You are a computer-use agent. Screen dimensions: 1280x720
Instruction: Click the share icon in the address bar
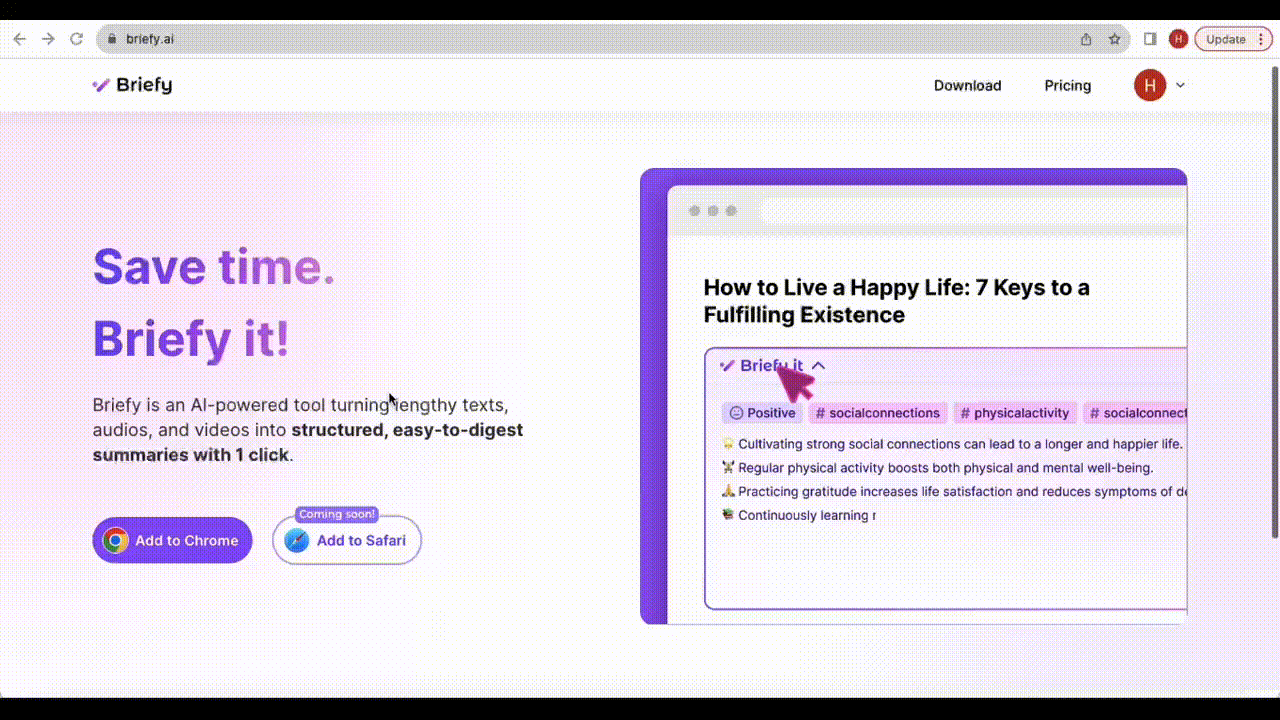coord(1086,39)
